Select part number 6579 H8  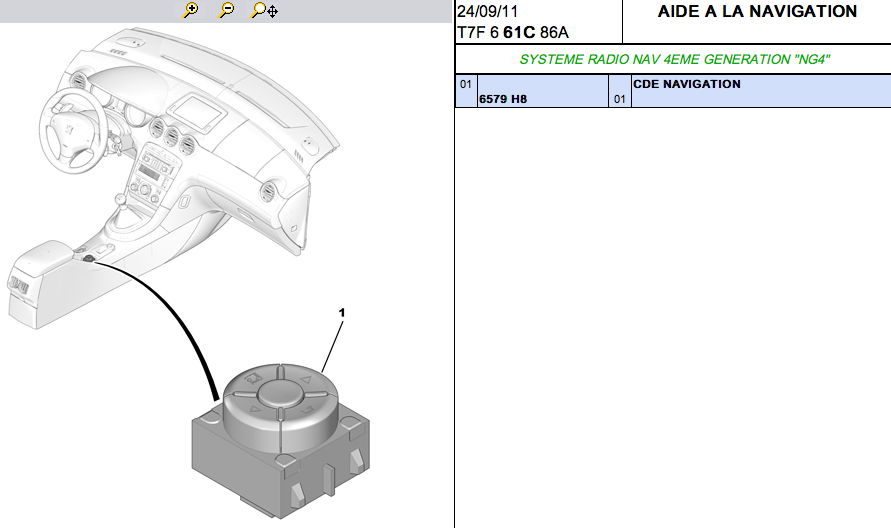click(503, 99)
